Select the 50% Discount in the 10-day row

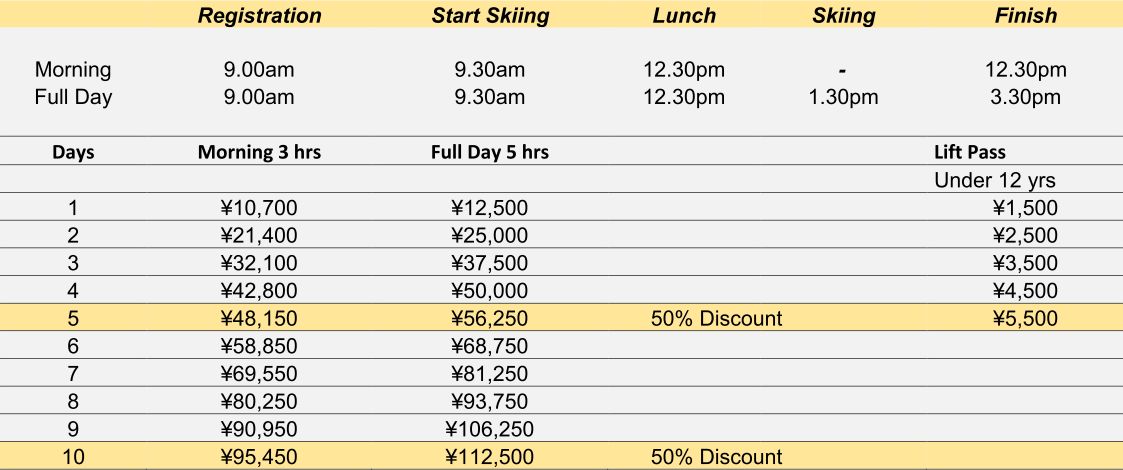click(717, 456)
